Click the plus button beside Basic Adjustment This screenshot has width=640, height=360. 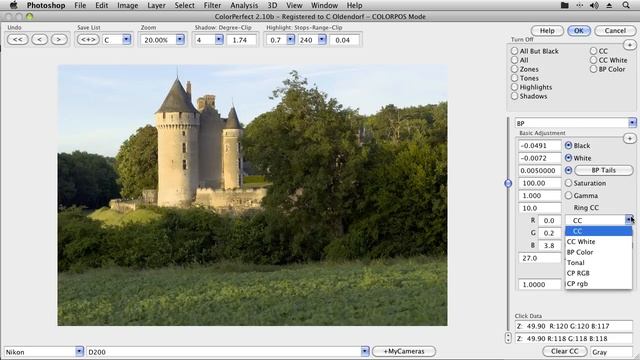click(x=629, y=139)
